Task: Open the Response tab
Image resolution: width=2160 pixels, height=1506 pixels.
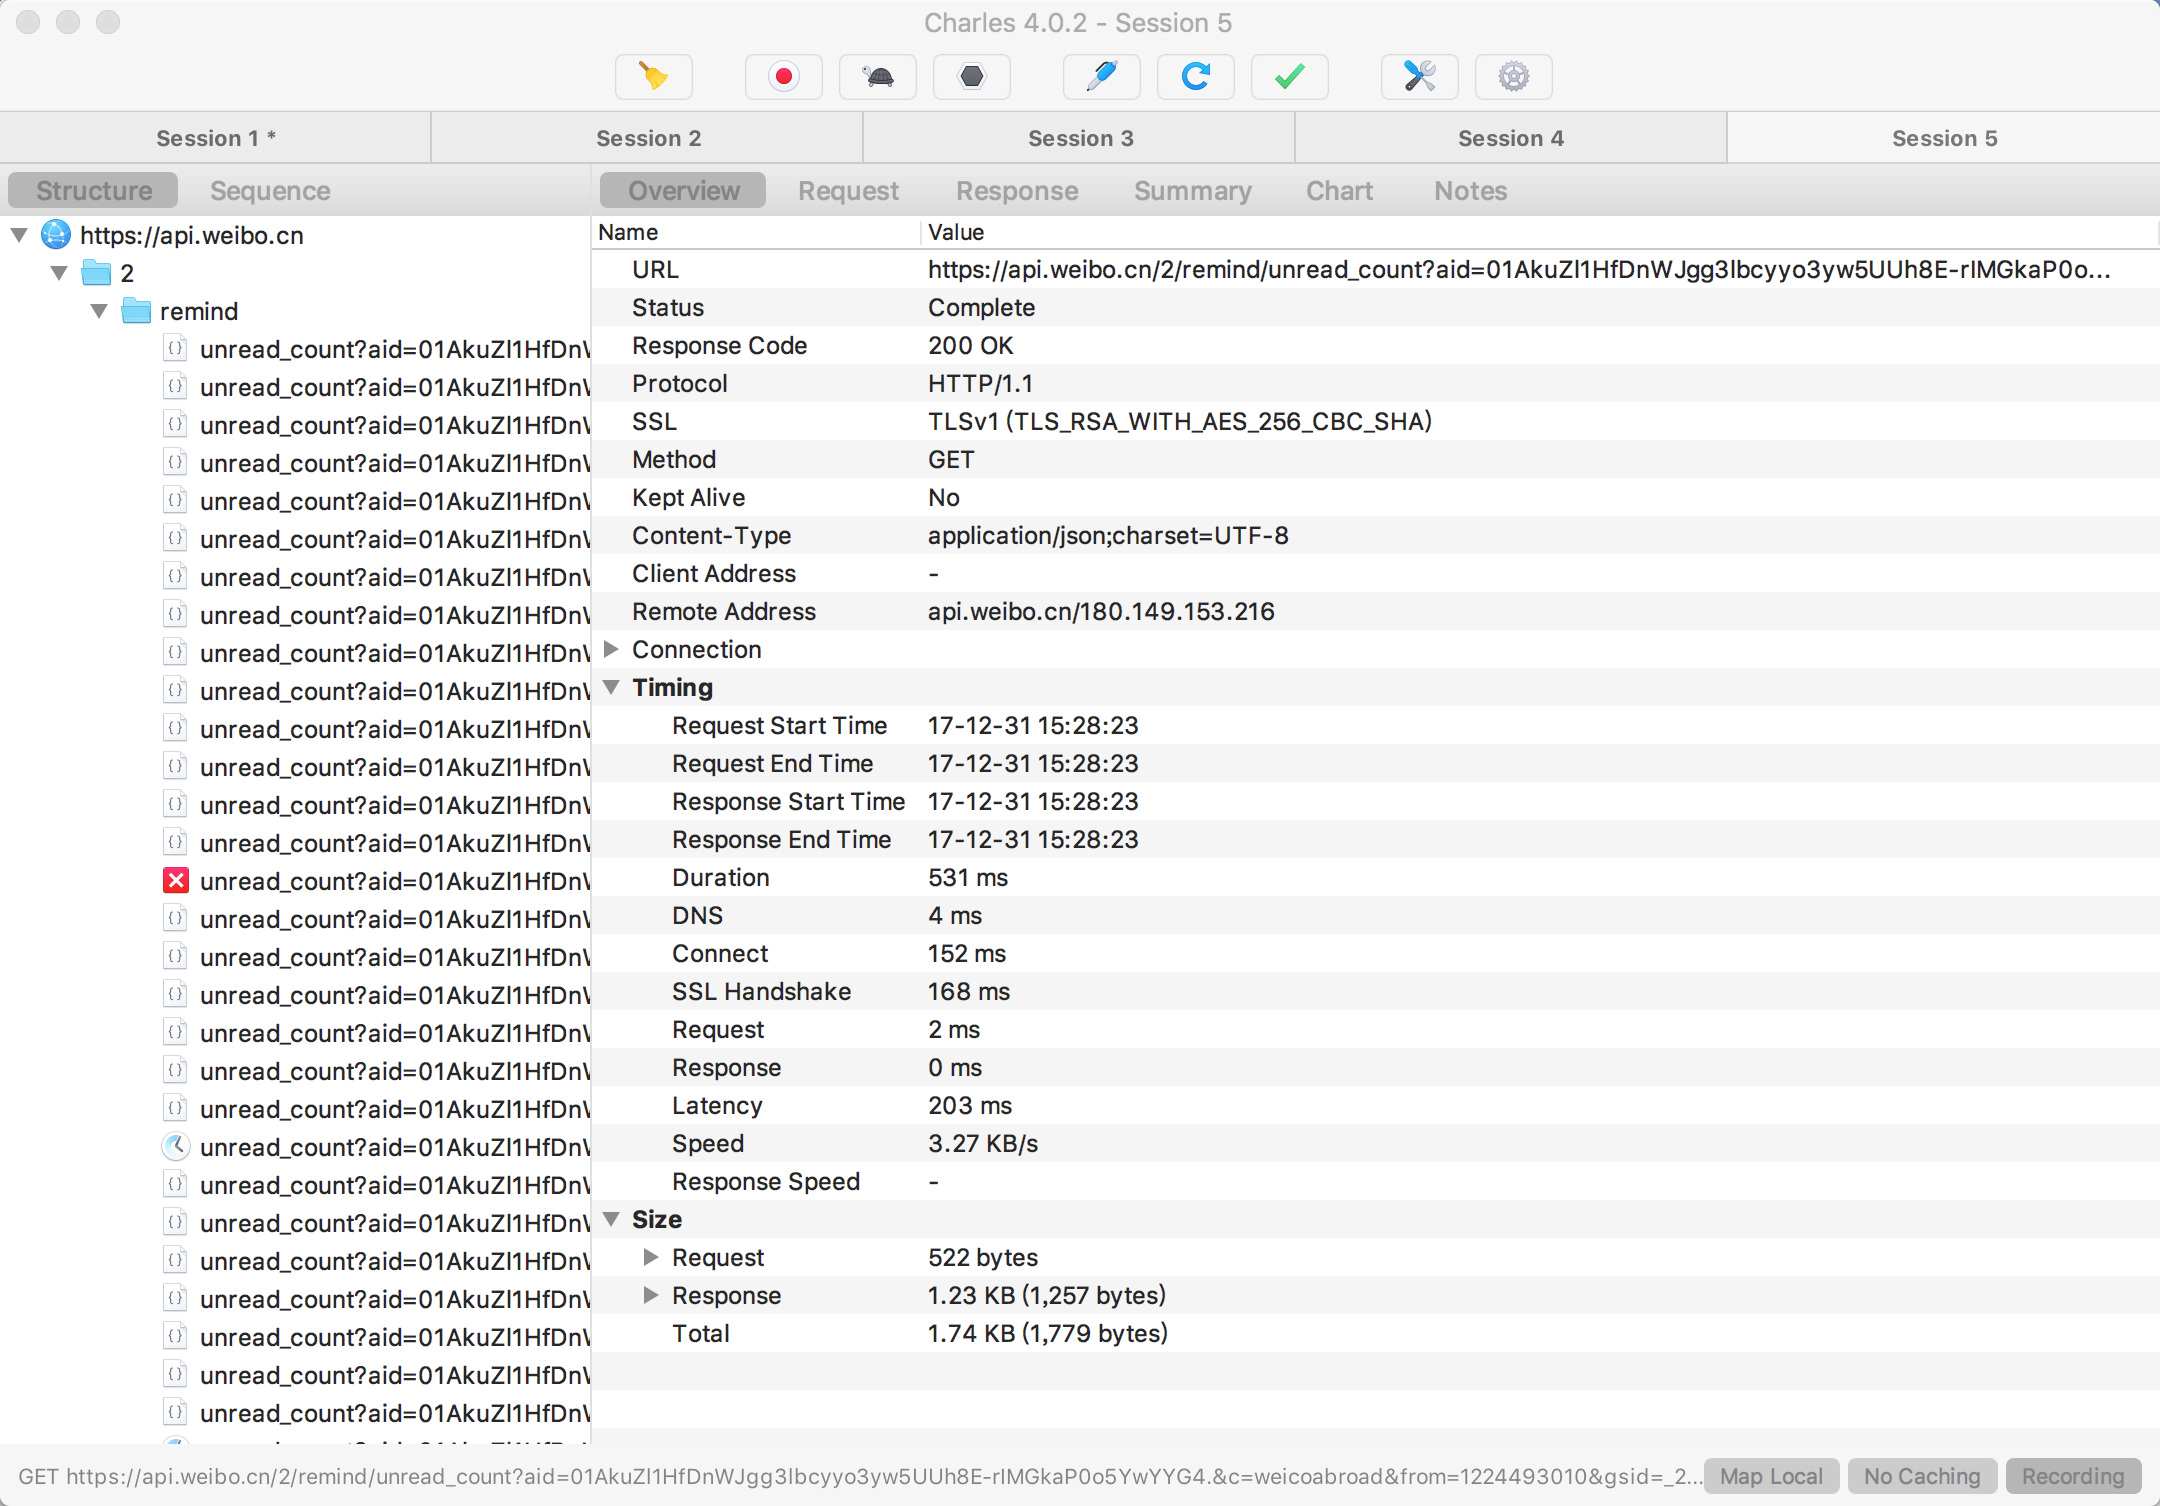Action: coord(1016,191)
